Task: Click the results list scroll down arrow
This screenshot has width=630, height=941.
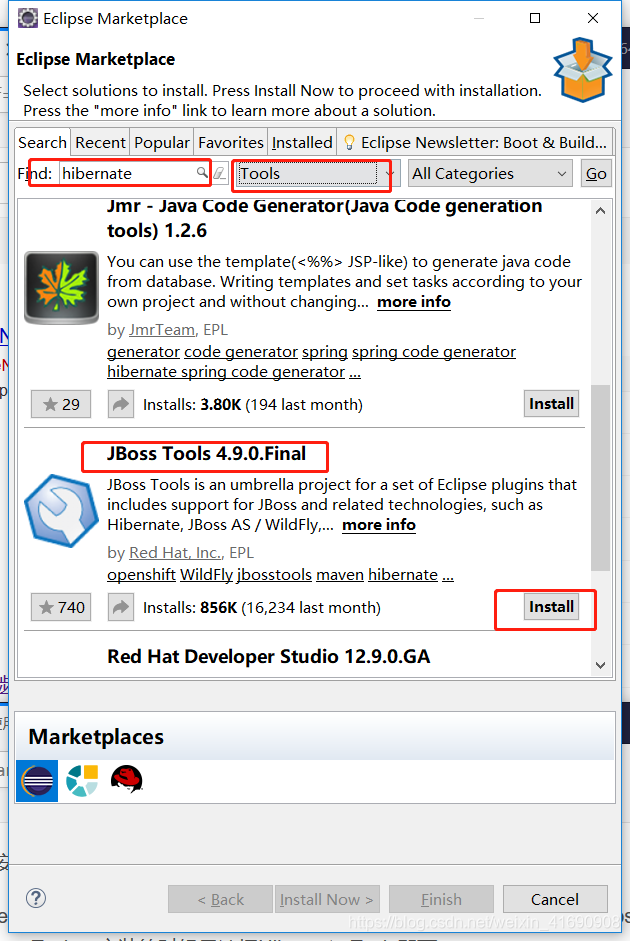Action: [600, 665]
